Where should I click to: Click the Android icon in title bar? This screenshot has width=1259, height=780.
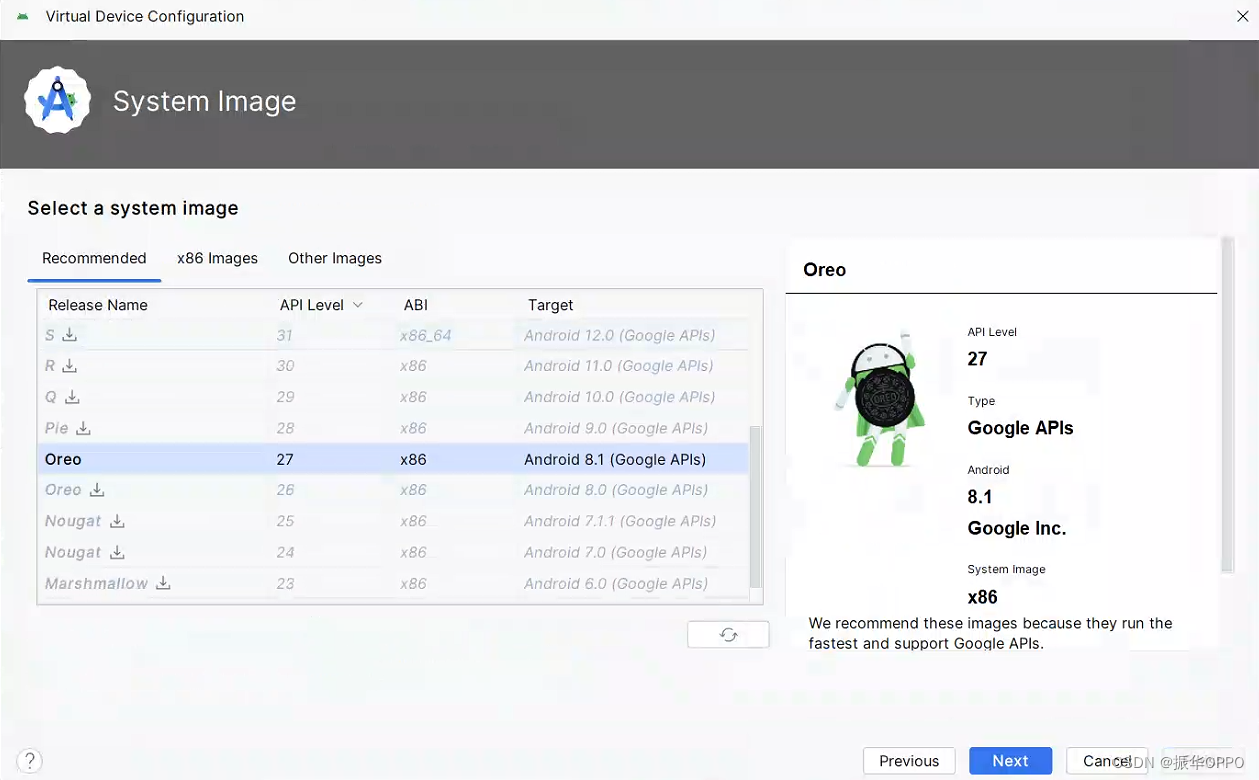(x=22, y=17)
